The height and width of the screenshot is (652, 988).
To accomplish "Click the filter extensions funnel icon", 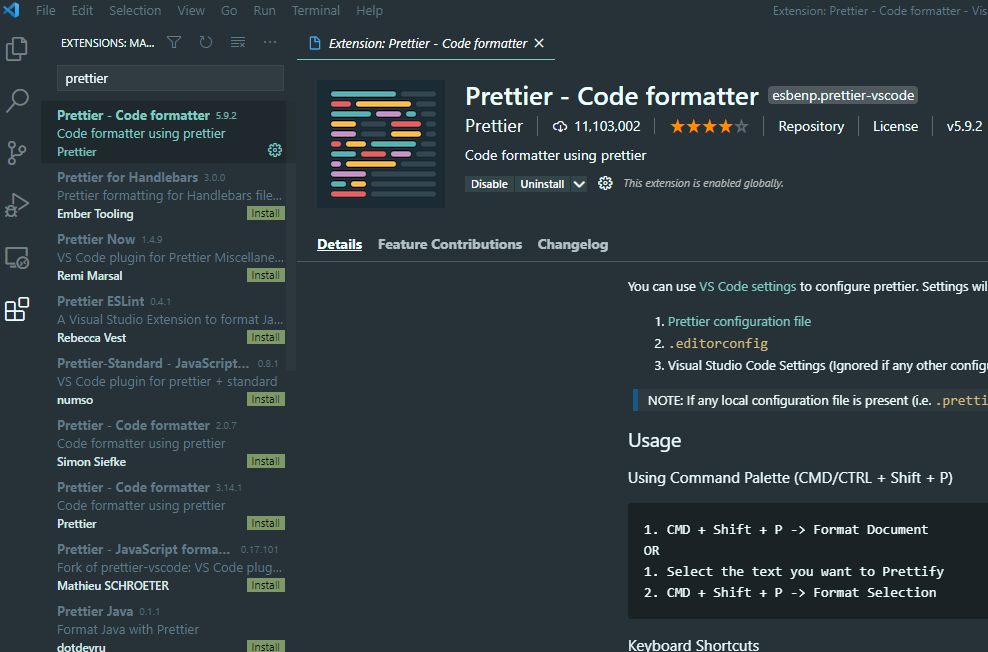I will pos(174,42).
